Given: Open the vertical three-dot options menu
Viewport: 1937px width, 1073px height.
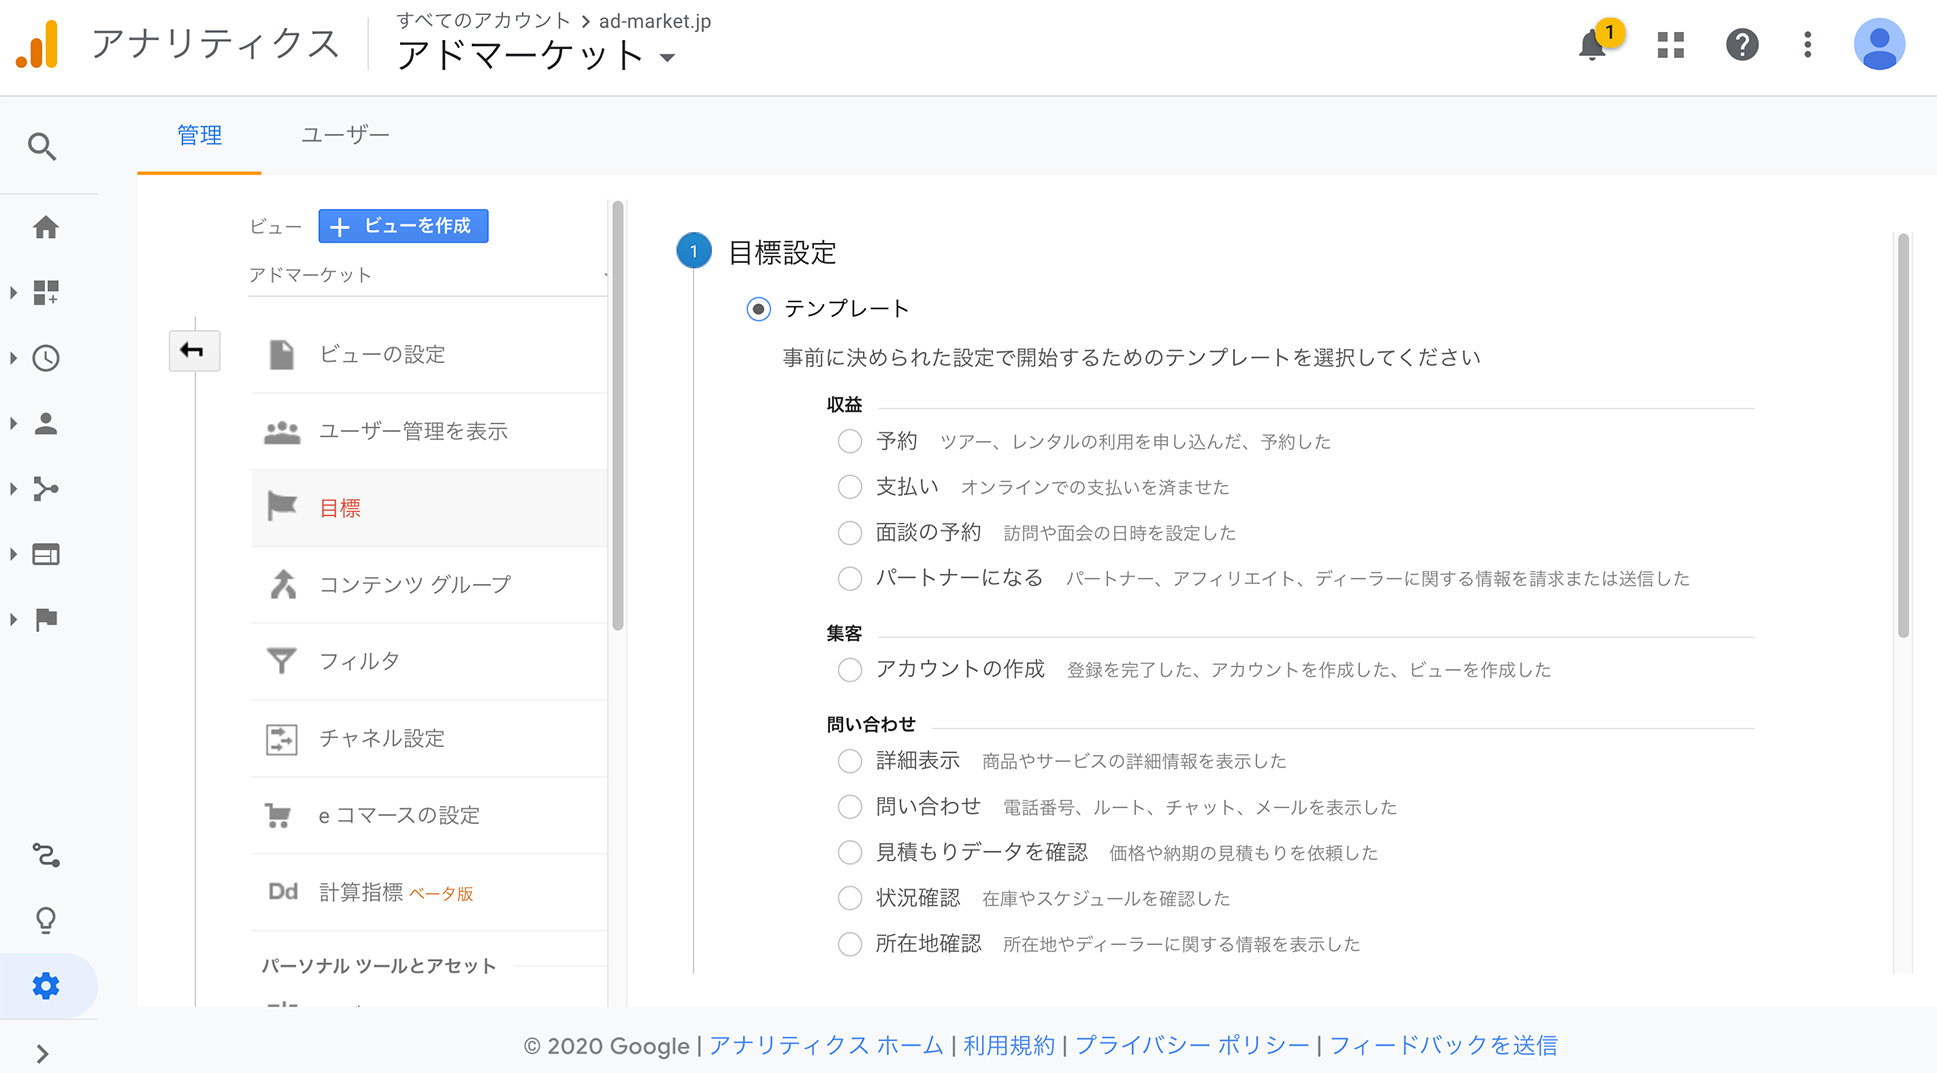Looking at the screenshot, I should (x=1807, y=45).
